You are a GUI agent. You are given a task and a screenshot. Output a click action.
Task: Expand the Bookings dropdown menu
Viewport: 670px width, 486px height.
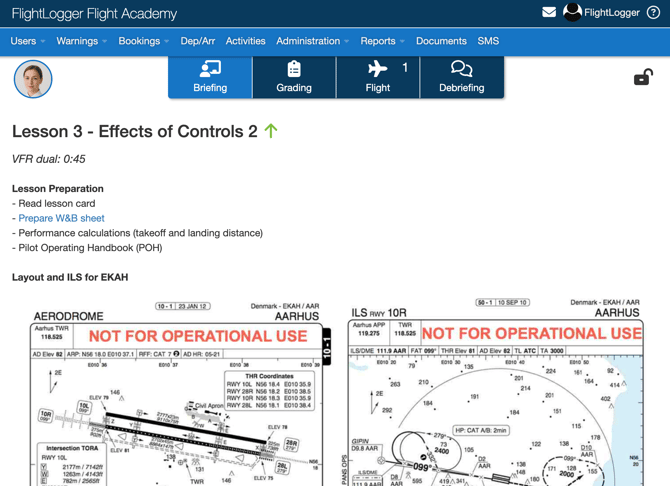143,41
